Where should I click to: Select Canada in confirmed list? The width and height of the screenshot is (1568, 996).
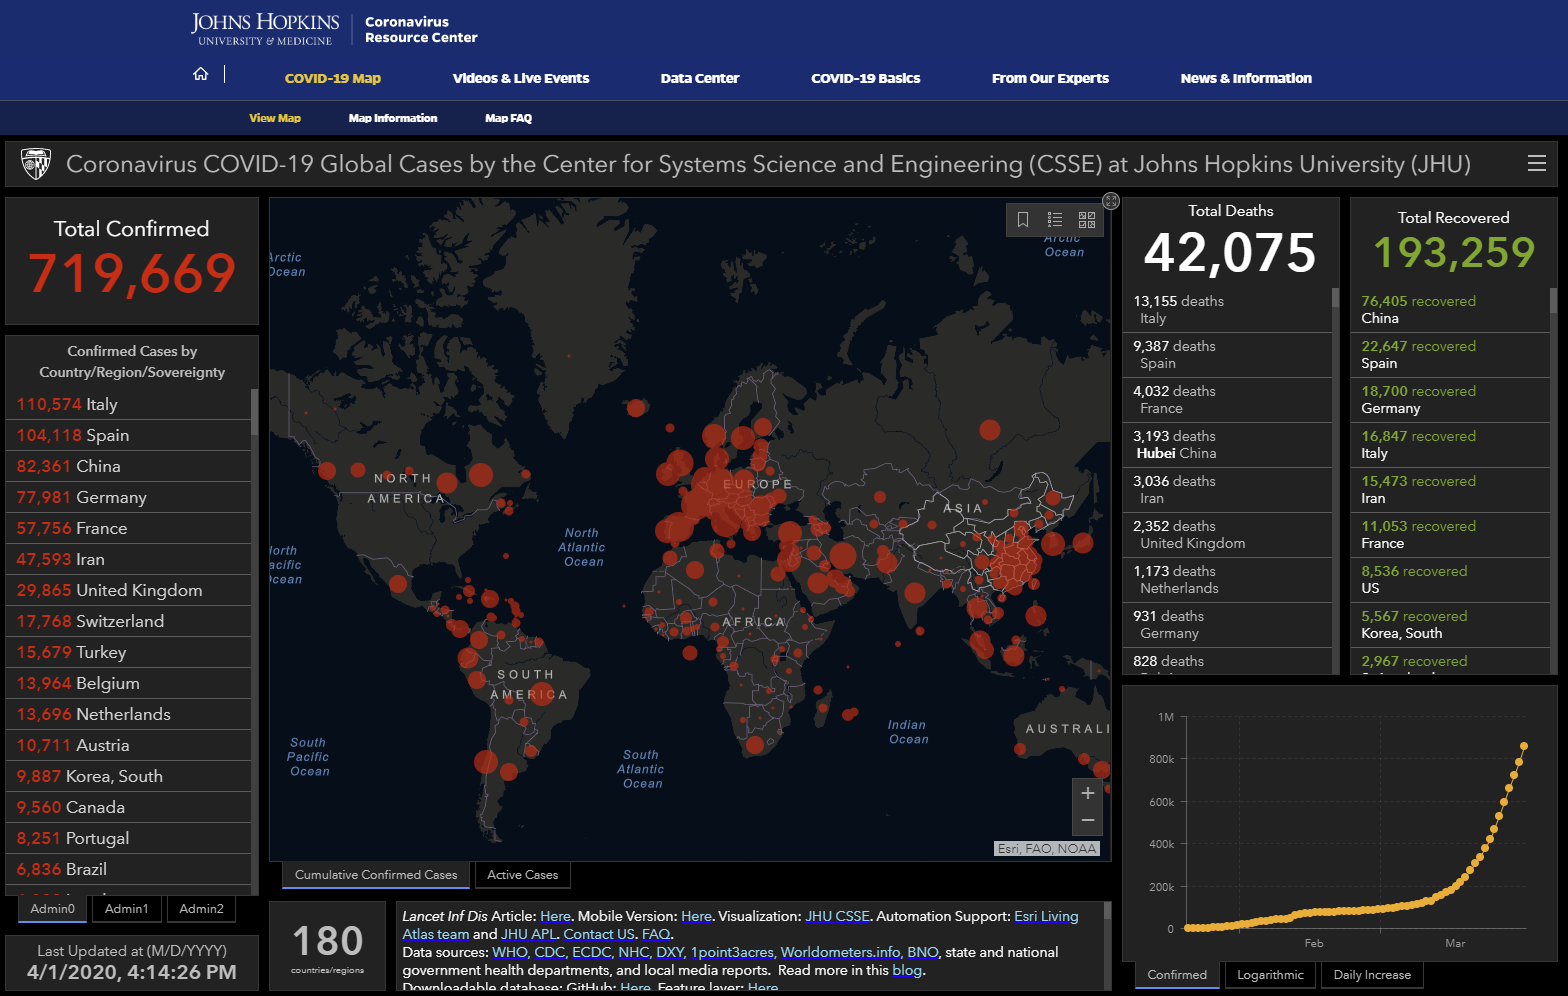[x=128, y=807]
